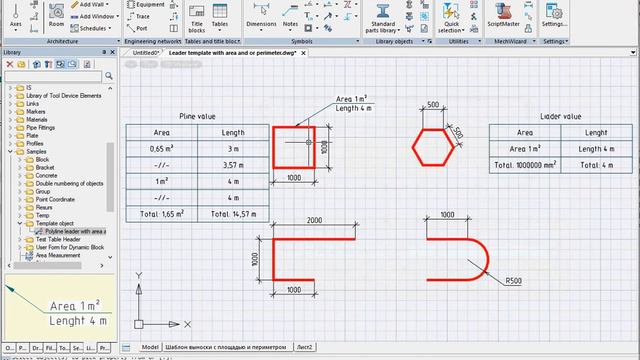
Task: Click the Library tree horizontal scrollbar
Action: [47, 266]
